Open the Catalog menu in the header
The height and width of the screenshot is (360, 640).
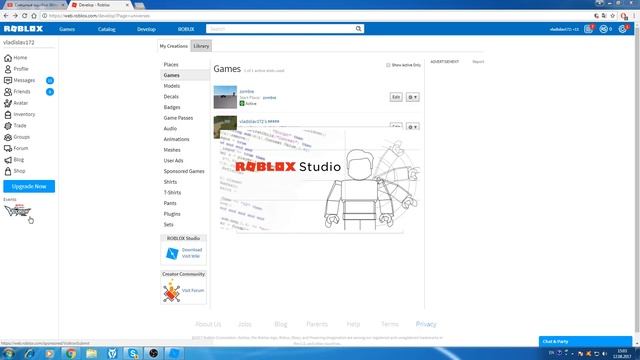pos(107,29)
